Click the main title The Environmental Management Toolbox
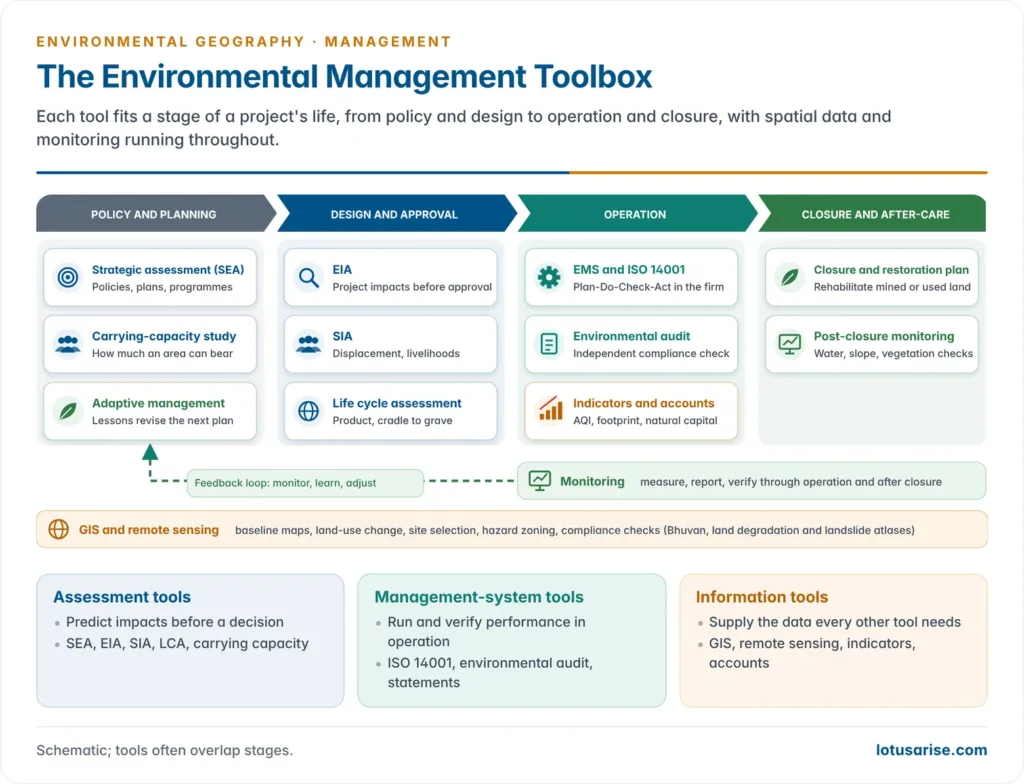The image size is (1024, 784). click(x=344, y=77)
